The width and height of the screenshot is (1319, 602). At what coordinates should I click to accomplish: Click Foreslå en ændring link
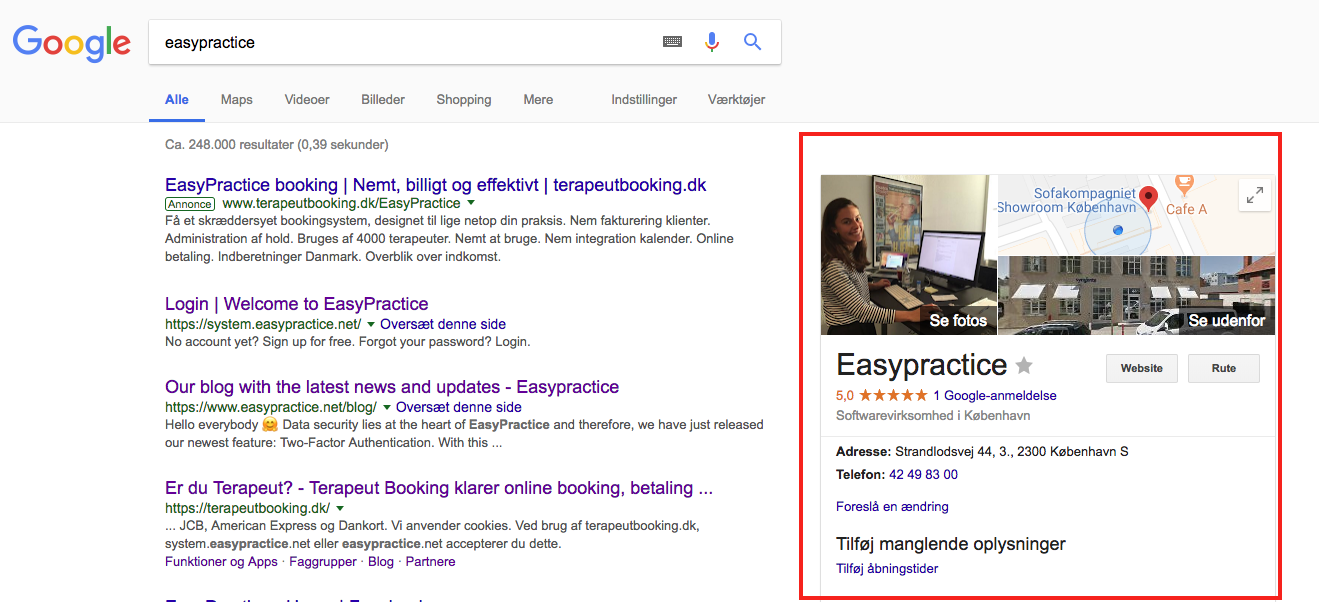click(892, 506)
